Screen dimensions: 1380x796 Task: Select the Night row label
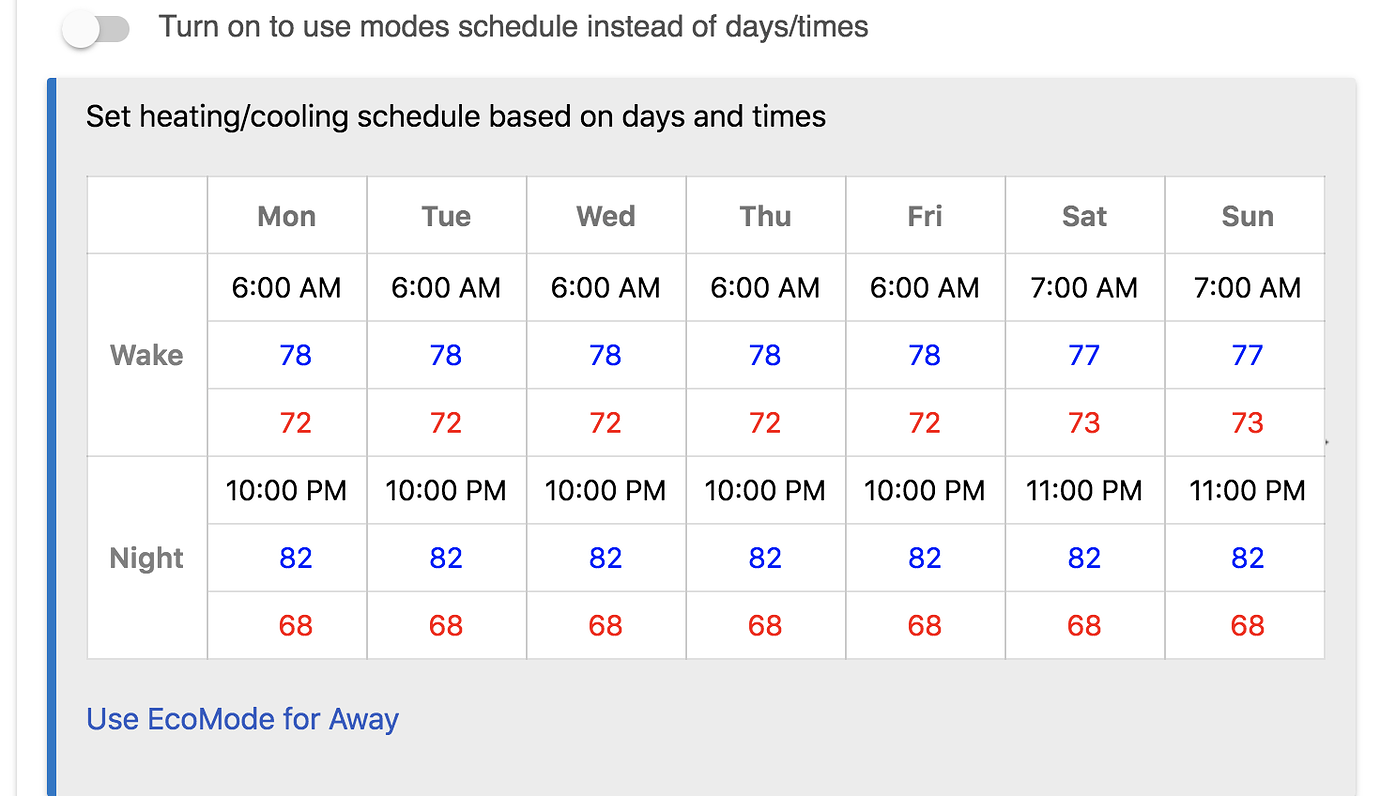(x=146, y=558)
